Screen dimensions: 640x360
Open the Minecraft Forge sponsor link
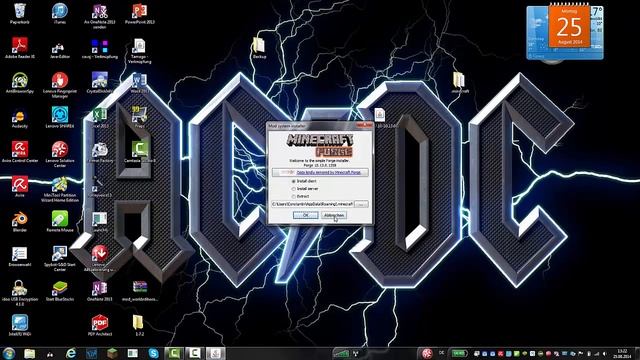tap(329, 172)
